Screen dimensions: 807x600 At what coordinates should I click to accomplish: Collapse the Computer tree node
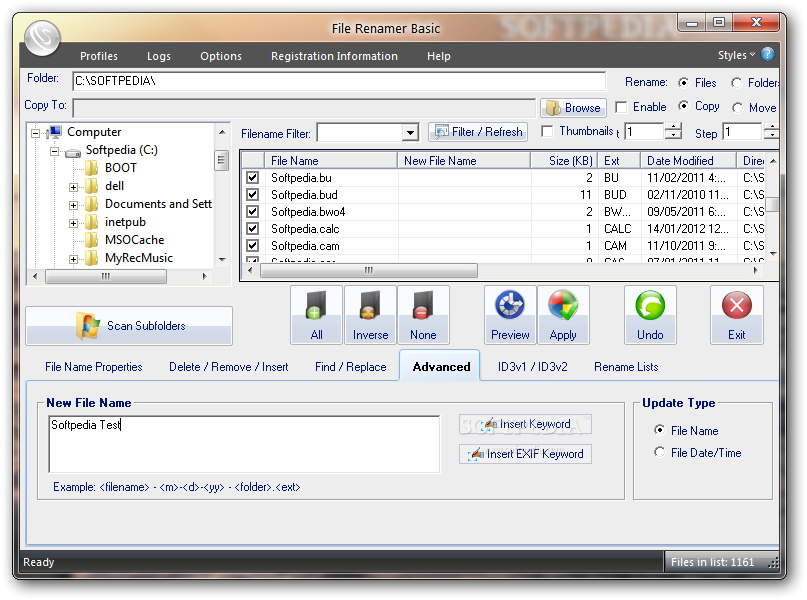(35, 133)
